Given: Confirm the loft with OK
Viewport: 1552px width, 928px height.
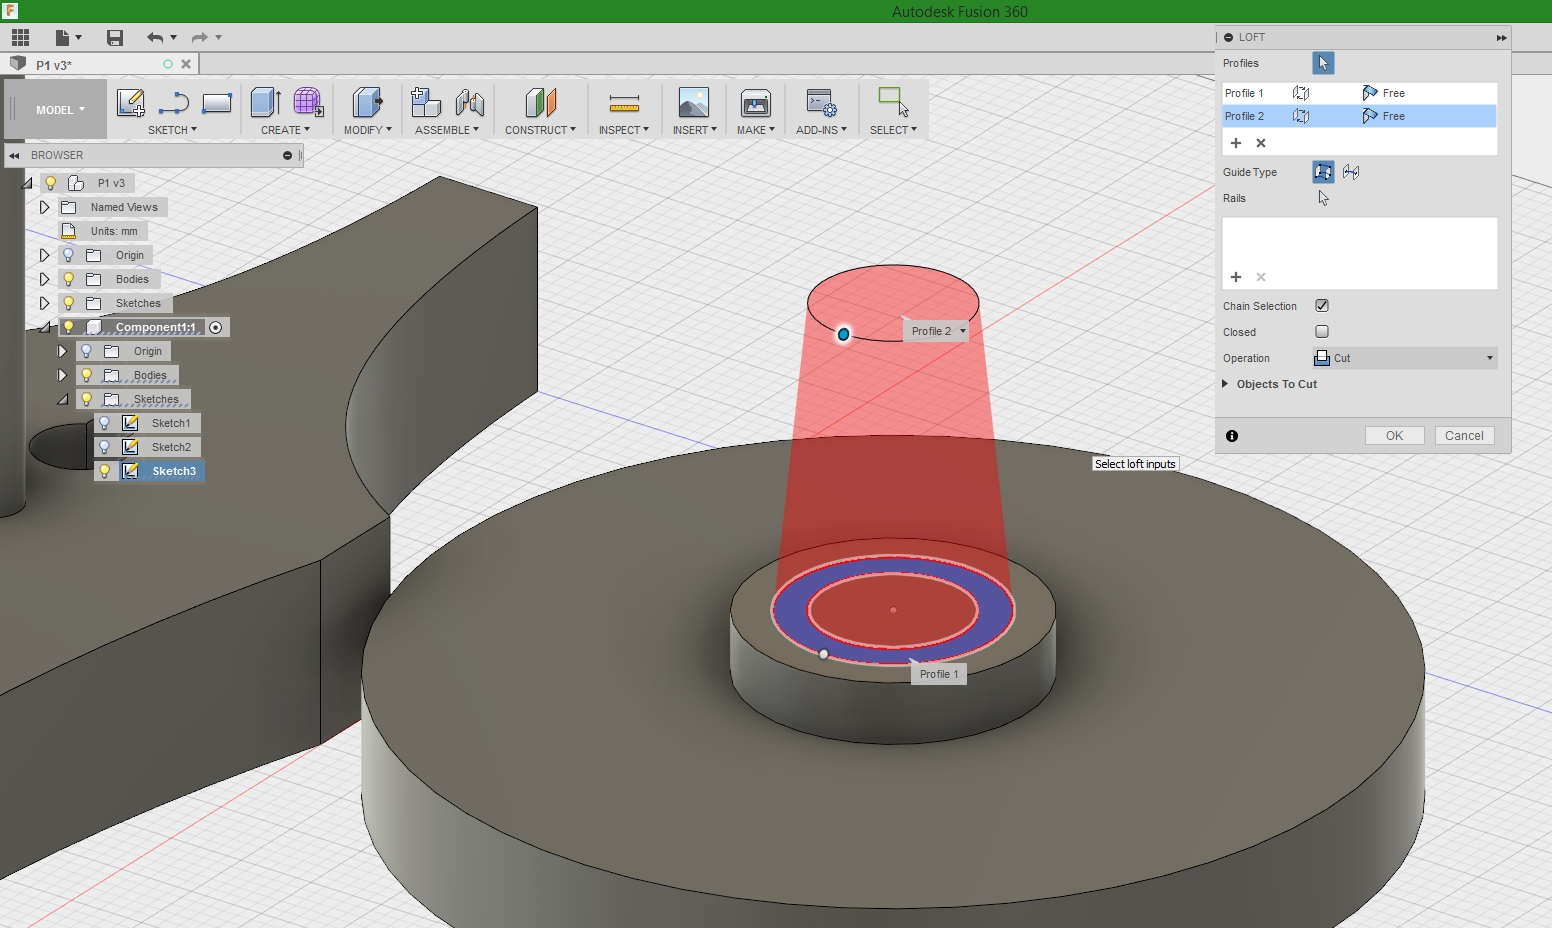Looking at the screenshot, I should (1395, 436).
